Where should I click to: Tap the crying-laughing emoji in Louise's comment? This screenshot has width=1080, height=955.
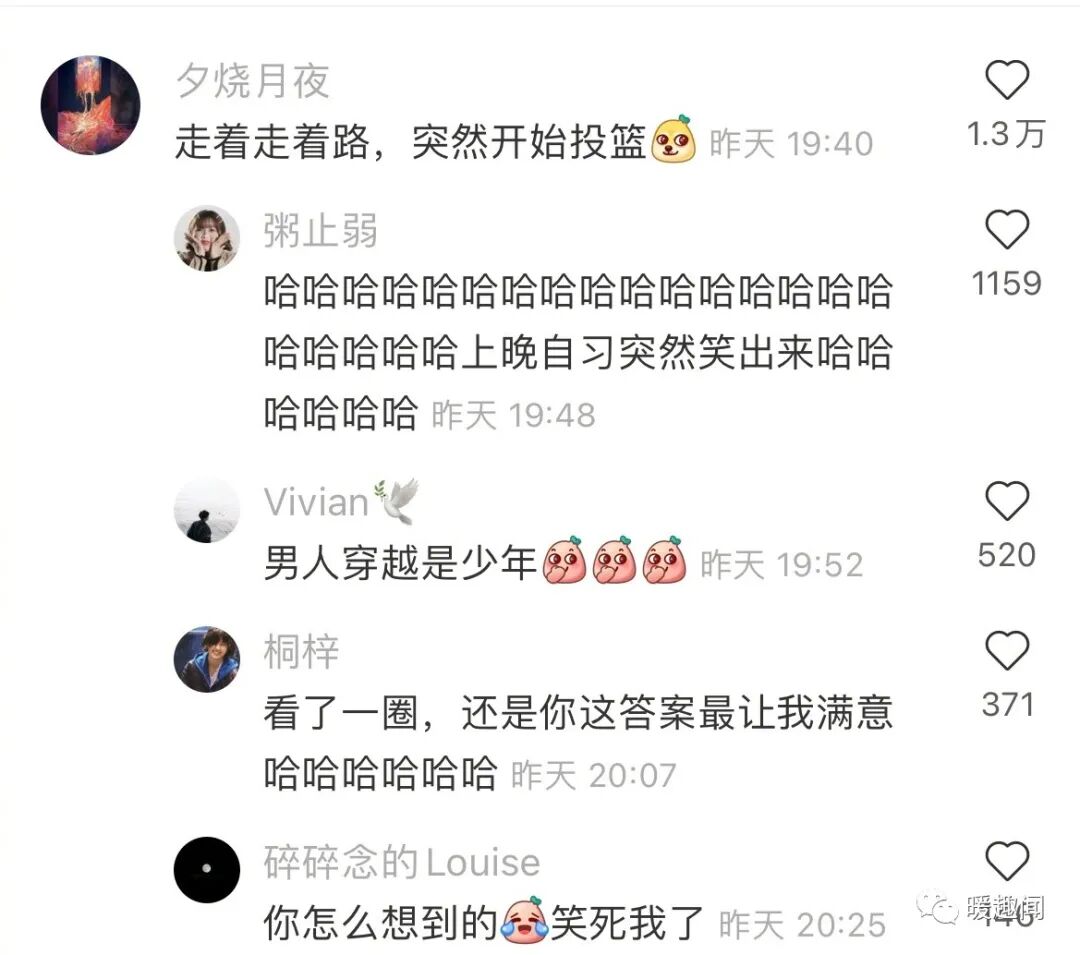[526, 921]
